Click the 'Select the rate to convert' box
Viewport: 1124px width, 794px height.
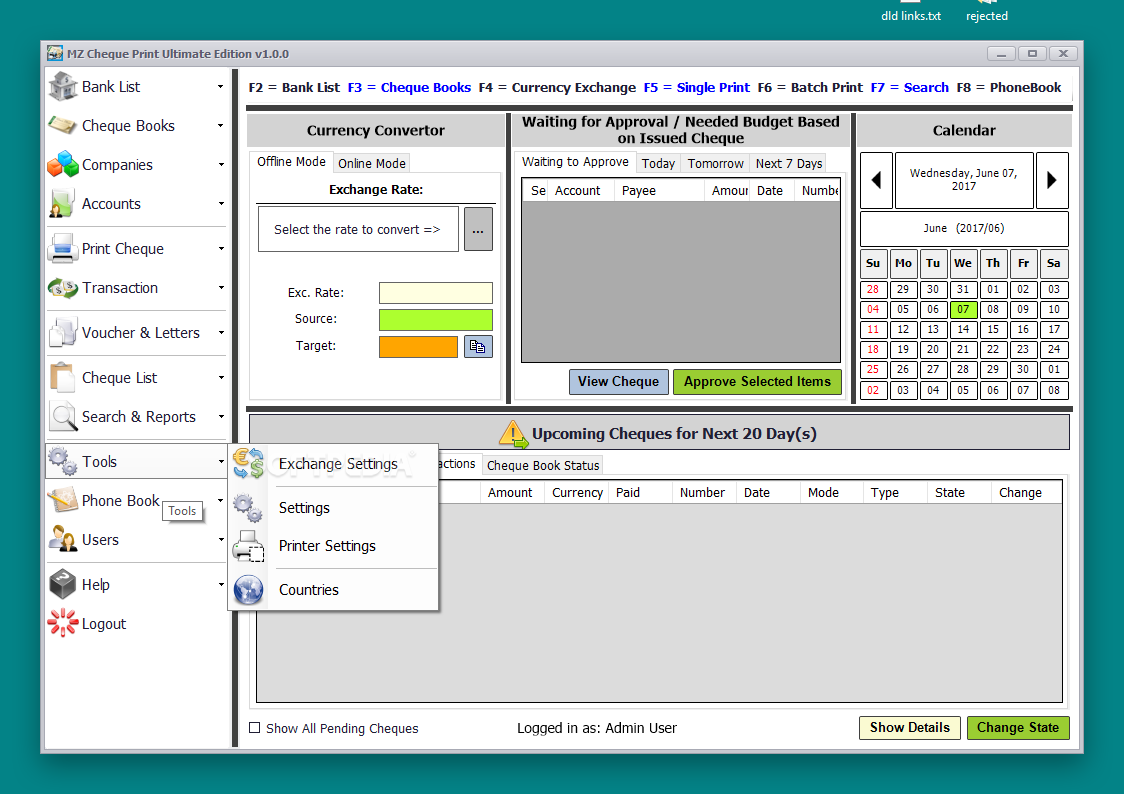(358, 229)
